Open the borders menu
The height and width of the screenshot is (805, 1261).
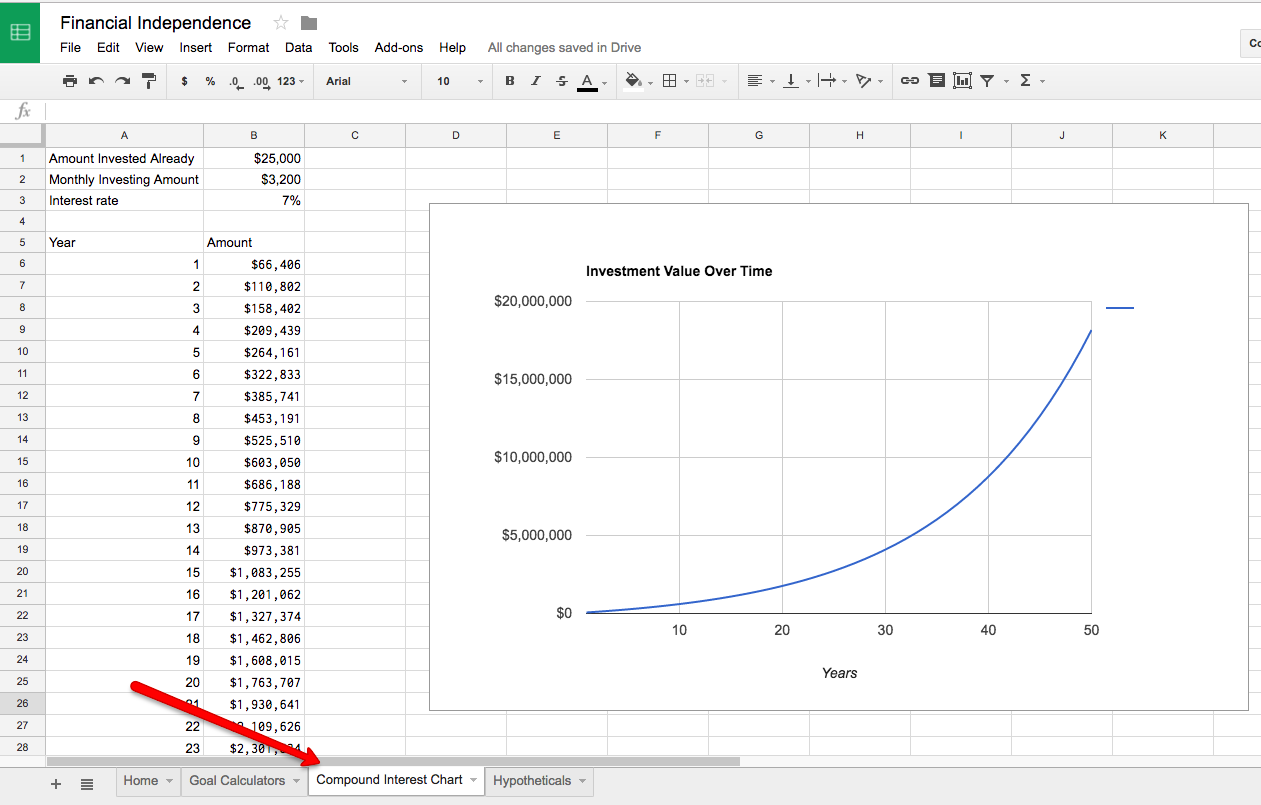coord(675,81)
